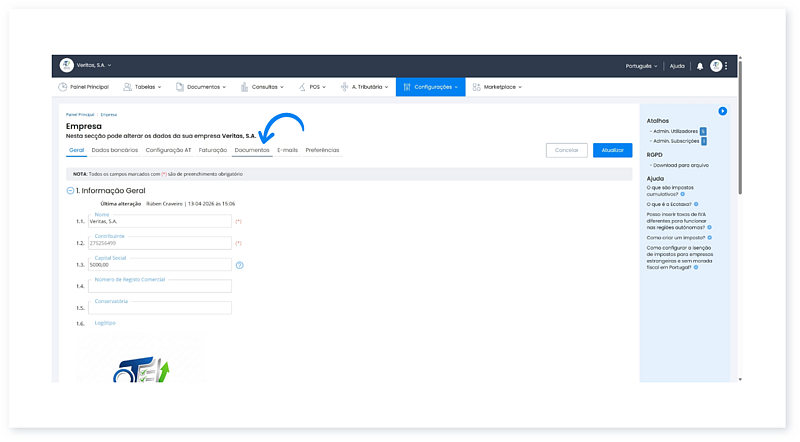Screen dimensions: 800x442
Task: Click the A. Tributária icon
Action: tap(344, 87)
